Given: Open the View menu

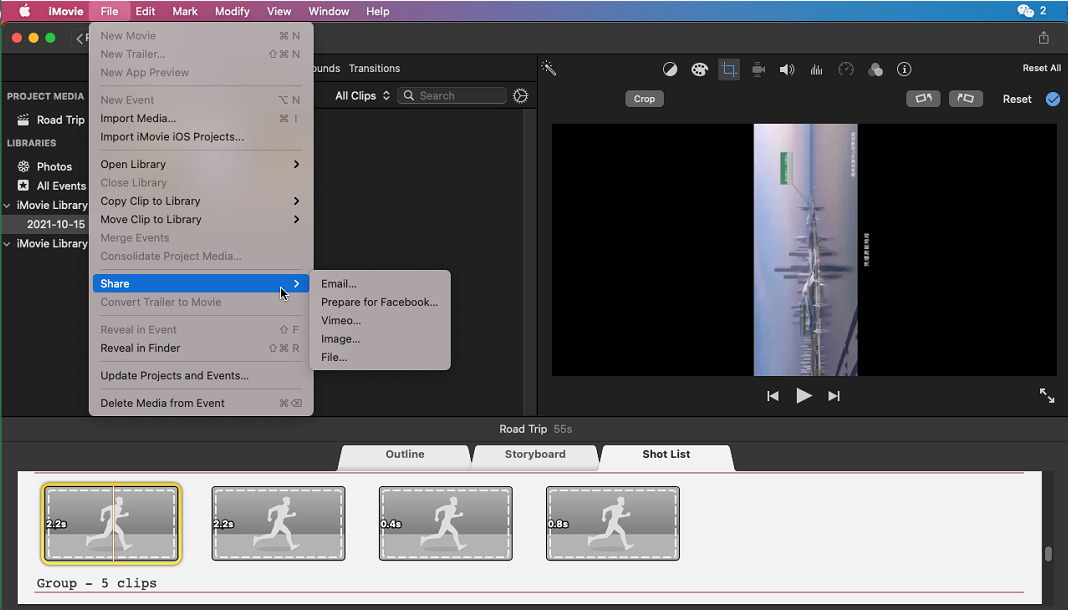Looking at the screenshot, I should point(279,11).
